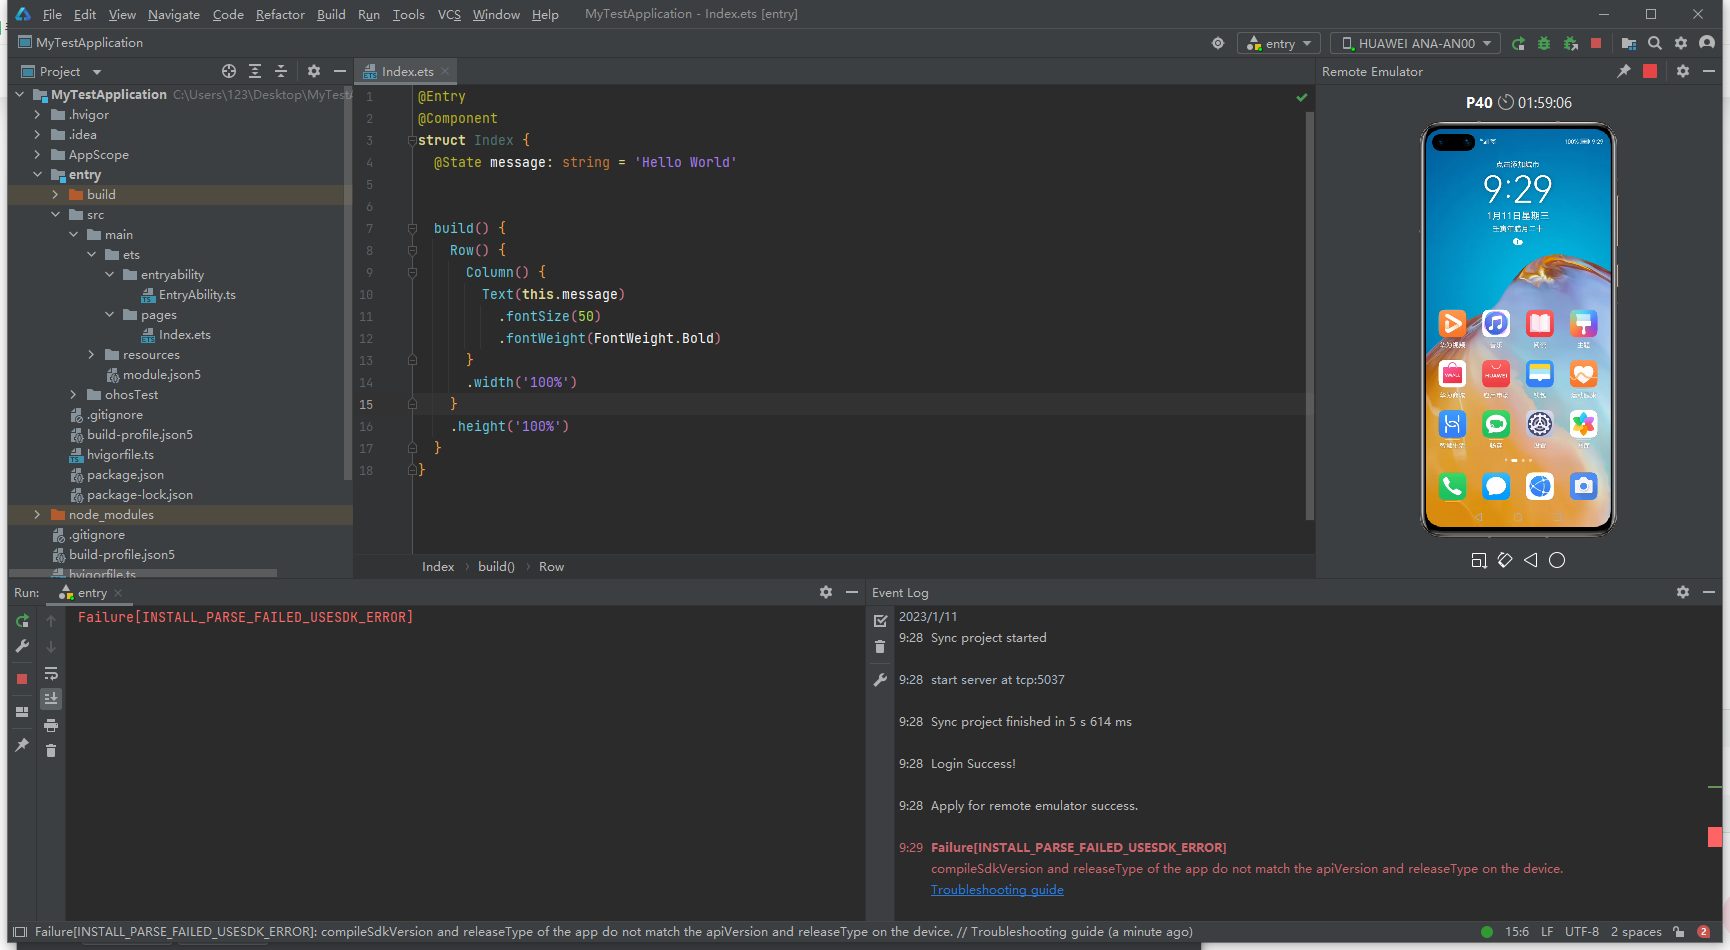Open Project panel options gear
This screenshot has height=950, width=1730.
pyautogui.click(x=314, y=71)
